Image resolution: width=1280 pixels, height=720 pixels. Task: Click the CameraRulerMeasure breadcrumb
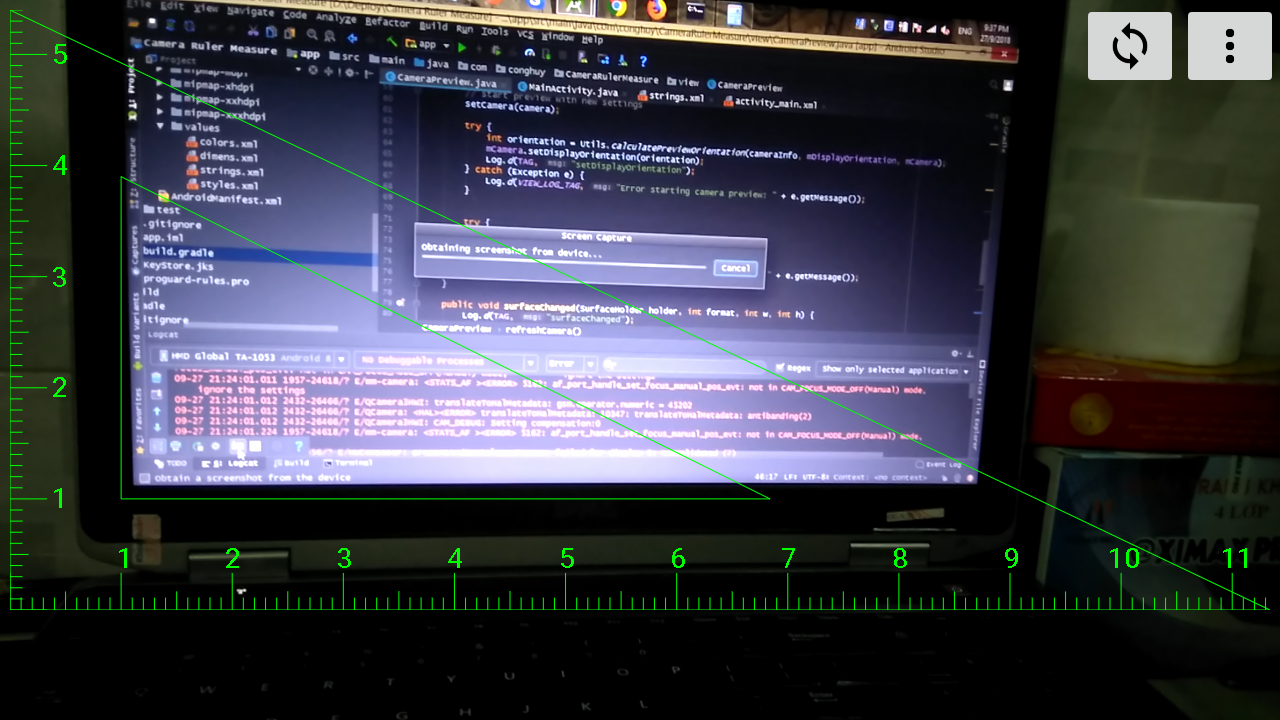point(604,77)
